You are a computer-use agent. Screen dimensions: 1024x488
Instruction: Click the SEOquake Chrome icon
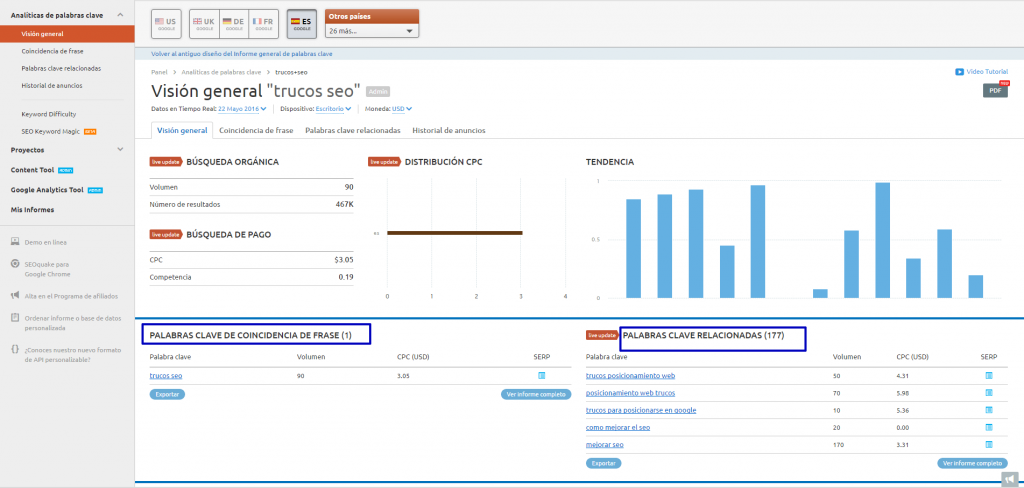[x=14, y=265]
